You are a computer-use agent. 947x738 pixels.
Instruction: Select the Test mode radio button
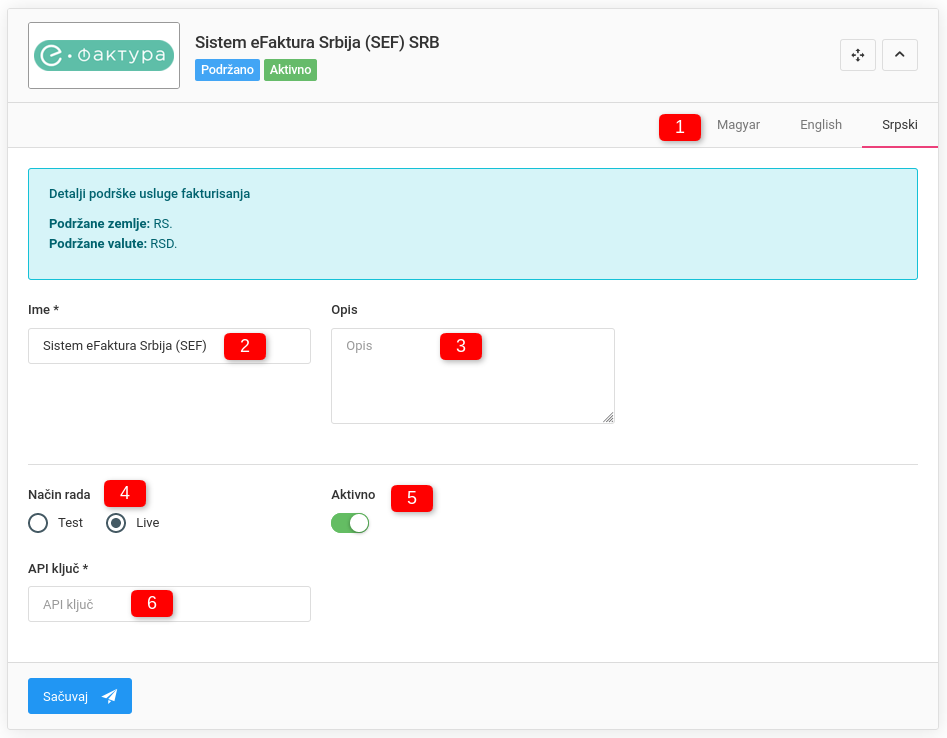point(38,523)
